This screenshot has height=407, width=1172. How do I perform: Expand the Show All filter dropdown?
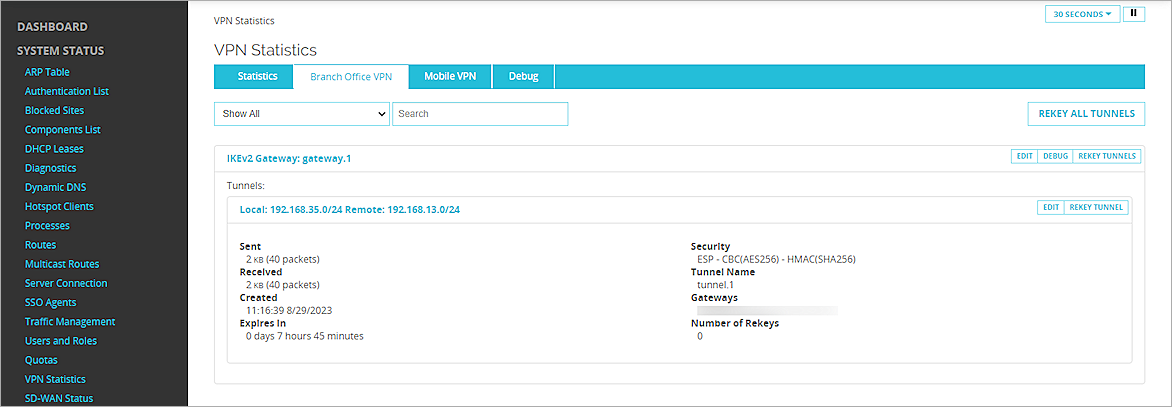click(x=301, y=114)
